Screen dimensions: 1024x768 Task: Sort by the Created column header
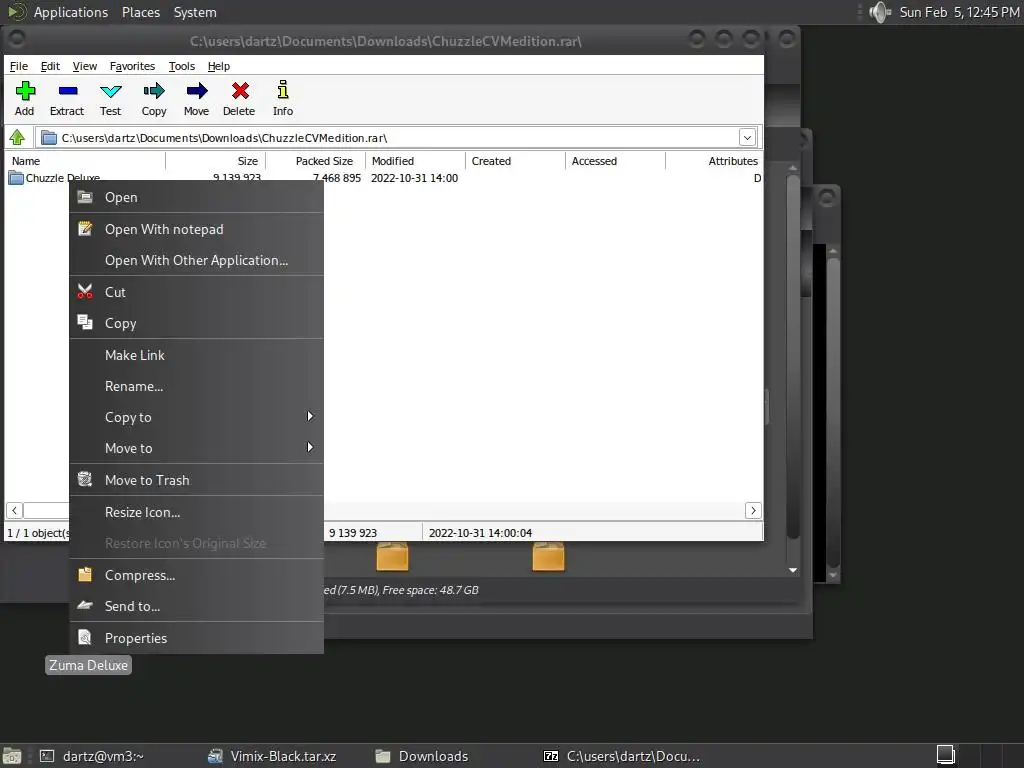click(516, 161)
